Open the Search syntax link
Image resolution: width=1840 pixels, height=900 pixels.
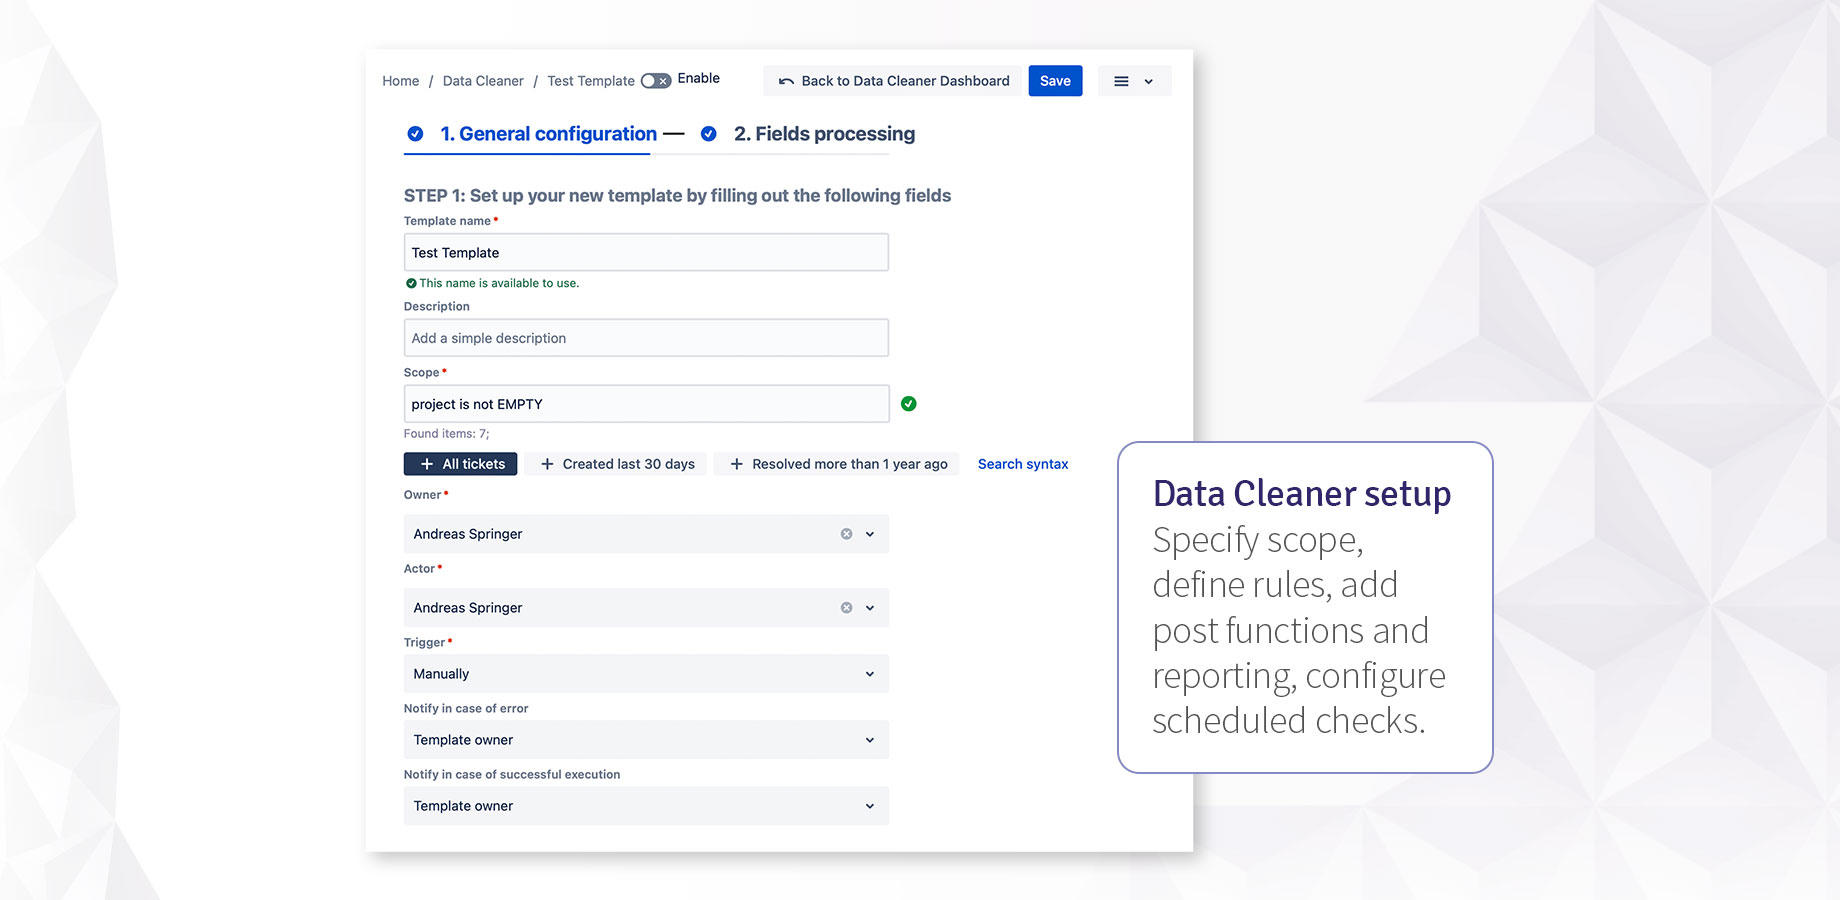pyautogui.click(x=1022, y=464)
